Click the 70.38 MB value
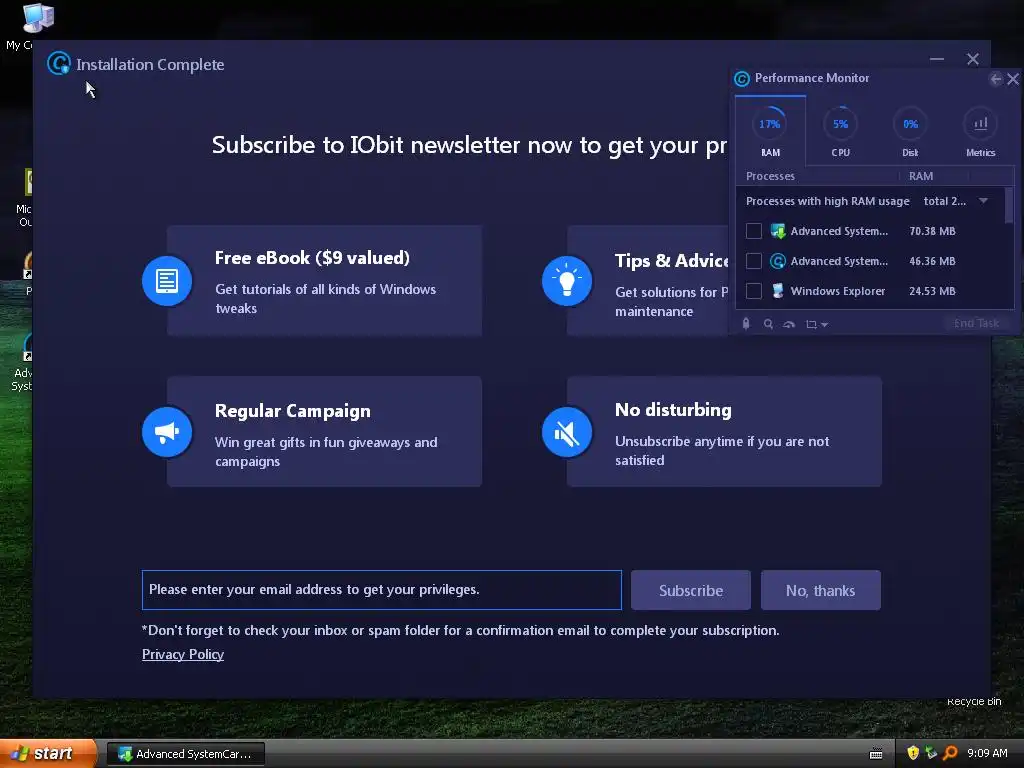The width and height of the screenshot is (1024, 768). point(932,231)
